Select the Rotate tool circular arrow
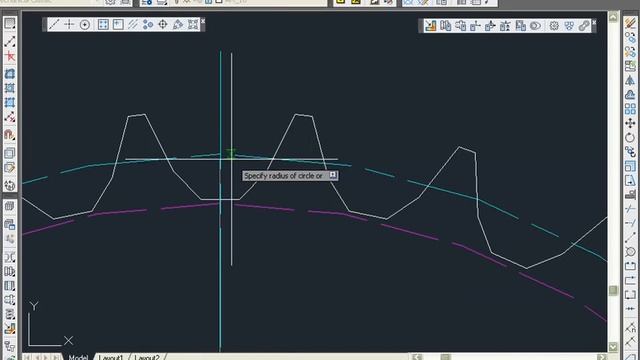This screenshot has height=360, width=640. tap(630, 138)
